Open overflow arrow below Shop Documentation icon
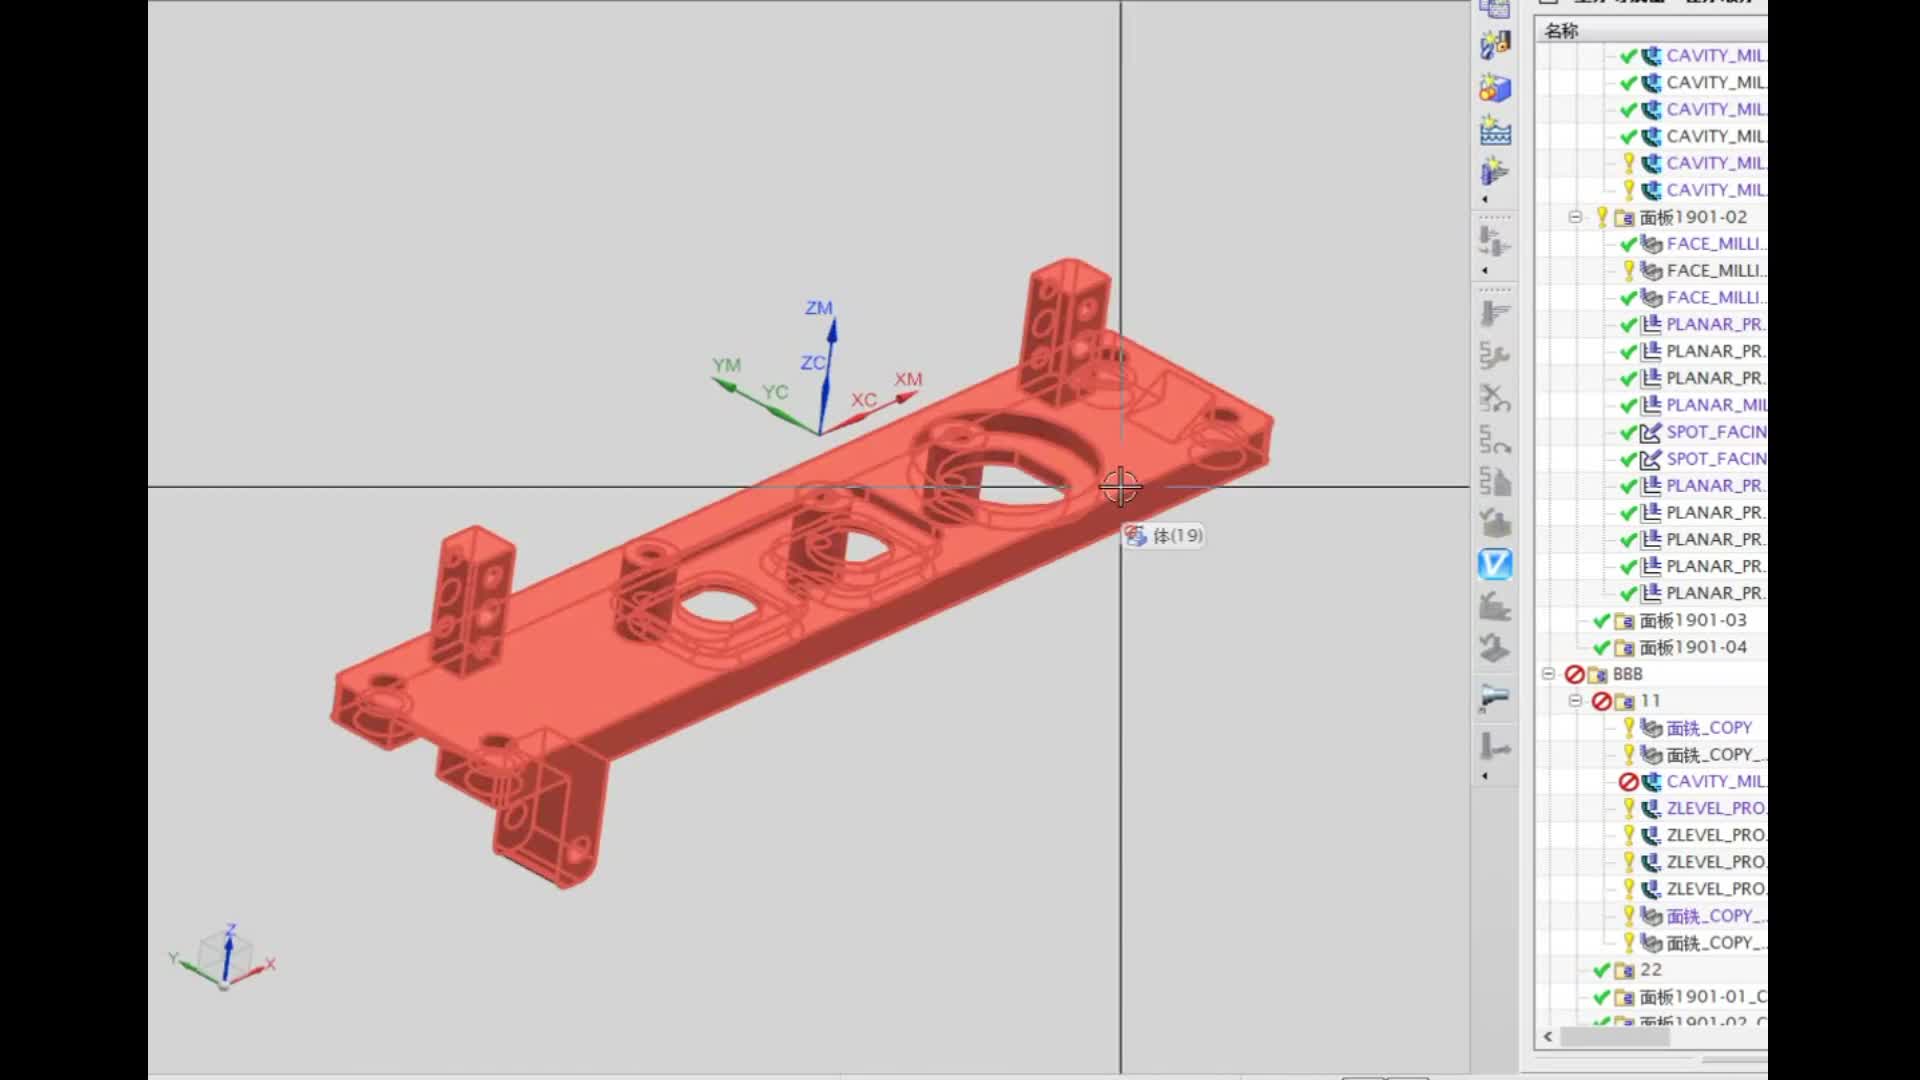The image size is (1920, 1080). [x=1485, y=775]
